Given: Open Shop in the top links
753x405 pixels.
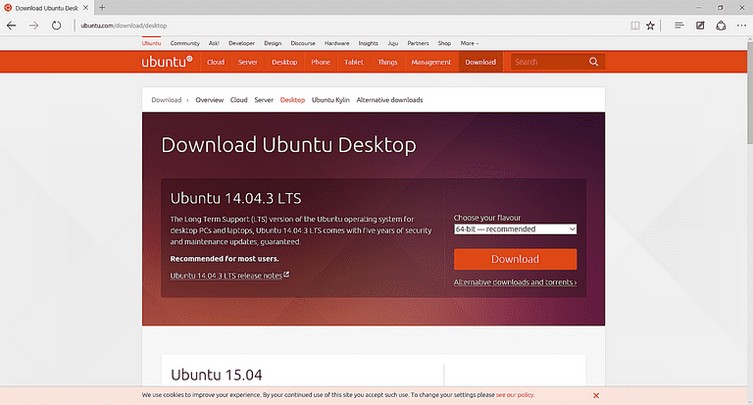Looking at the screenshot, I should coord(444,43).
